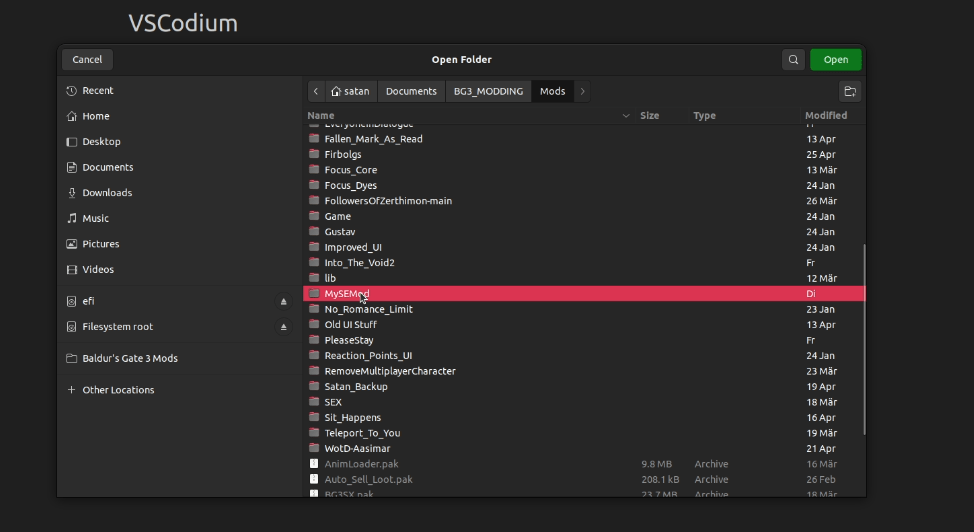Jump to satan home in path bar
Viewport: 974px width, 532px height.
350,91
